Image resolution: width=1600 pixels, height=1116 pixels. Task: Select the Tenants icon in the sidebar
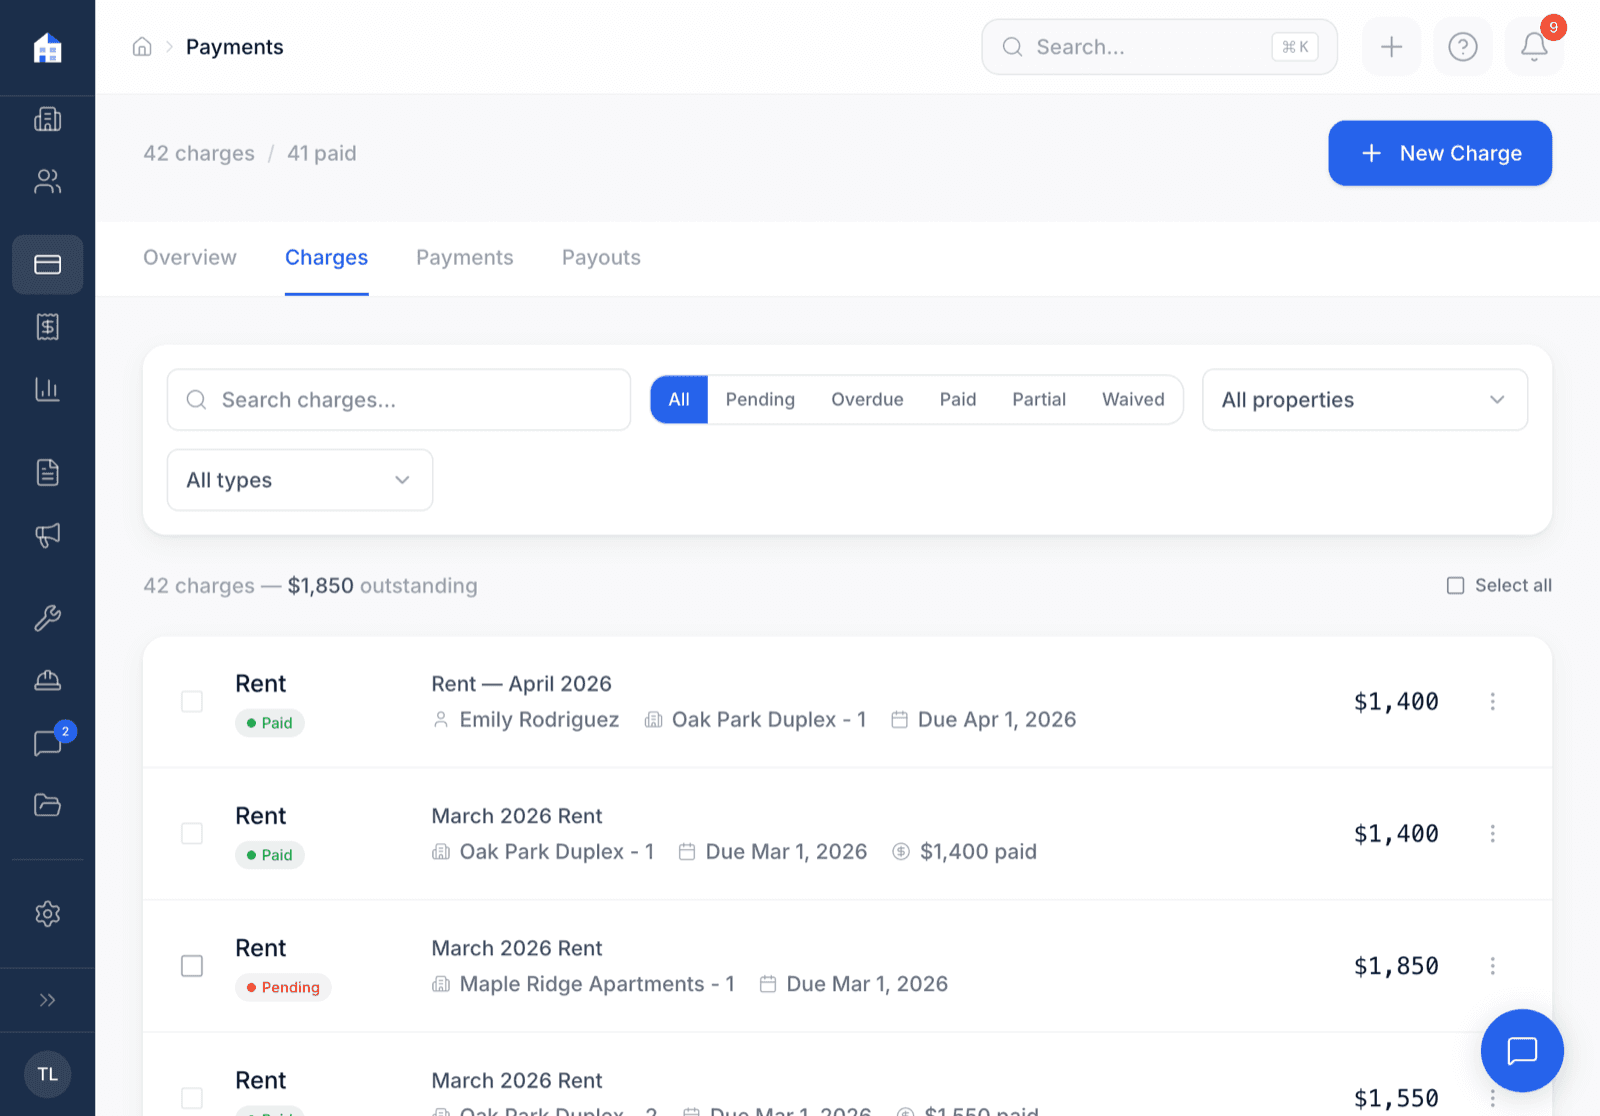point(47,181)
